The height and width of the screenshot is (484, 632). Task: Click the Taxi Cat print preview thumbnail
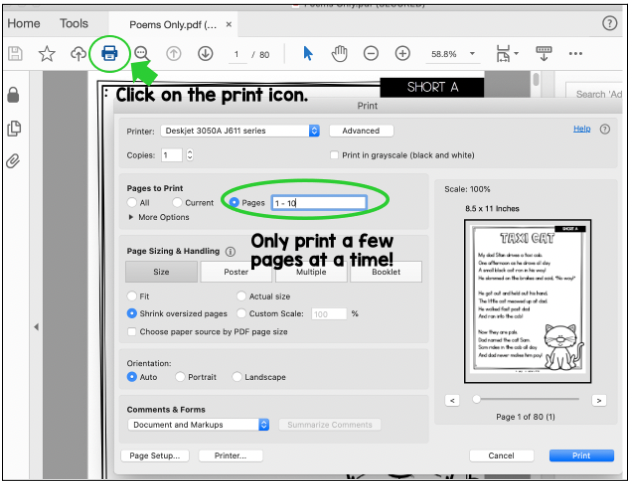pos(528,301)
